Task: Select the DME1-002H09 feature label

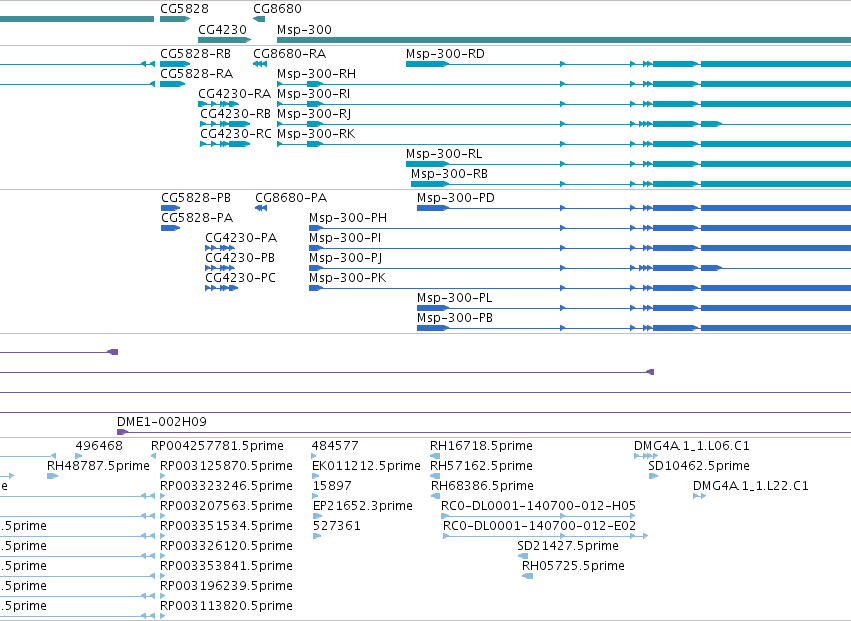Action: [x=162, y=422]
